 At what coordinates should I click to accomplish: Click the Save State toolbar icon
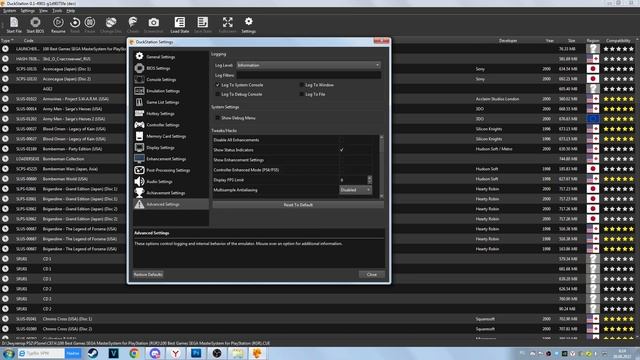pos(203,24)
